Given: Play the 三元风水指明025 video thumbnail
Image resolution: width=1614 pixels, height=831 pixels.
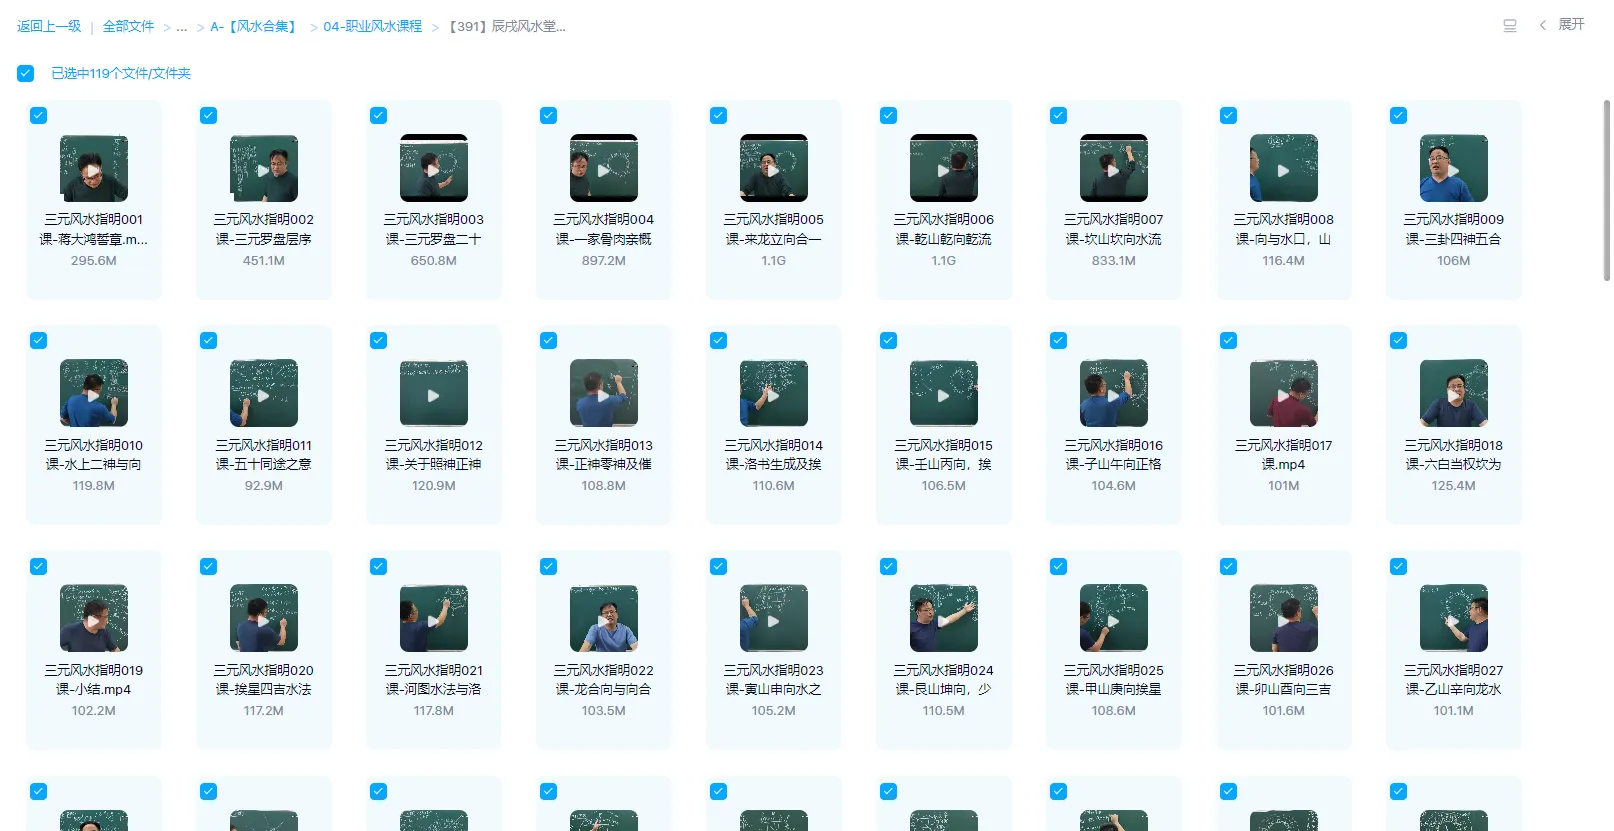Looking at the screenshot, I should [1114, 619].
